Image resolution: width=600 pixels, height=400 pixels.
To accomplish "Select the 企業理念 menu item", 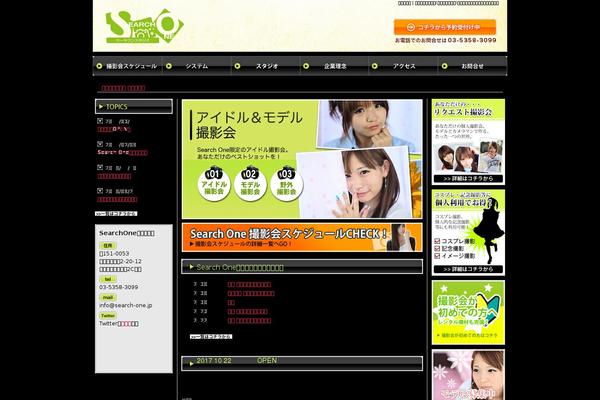I will 334,66.
